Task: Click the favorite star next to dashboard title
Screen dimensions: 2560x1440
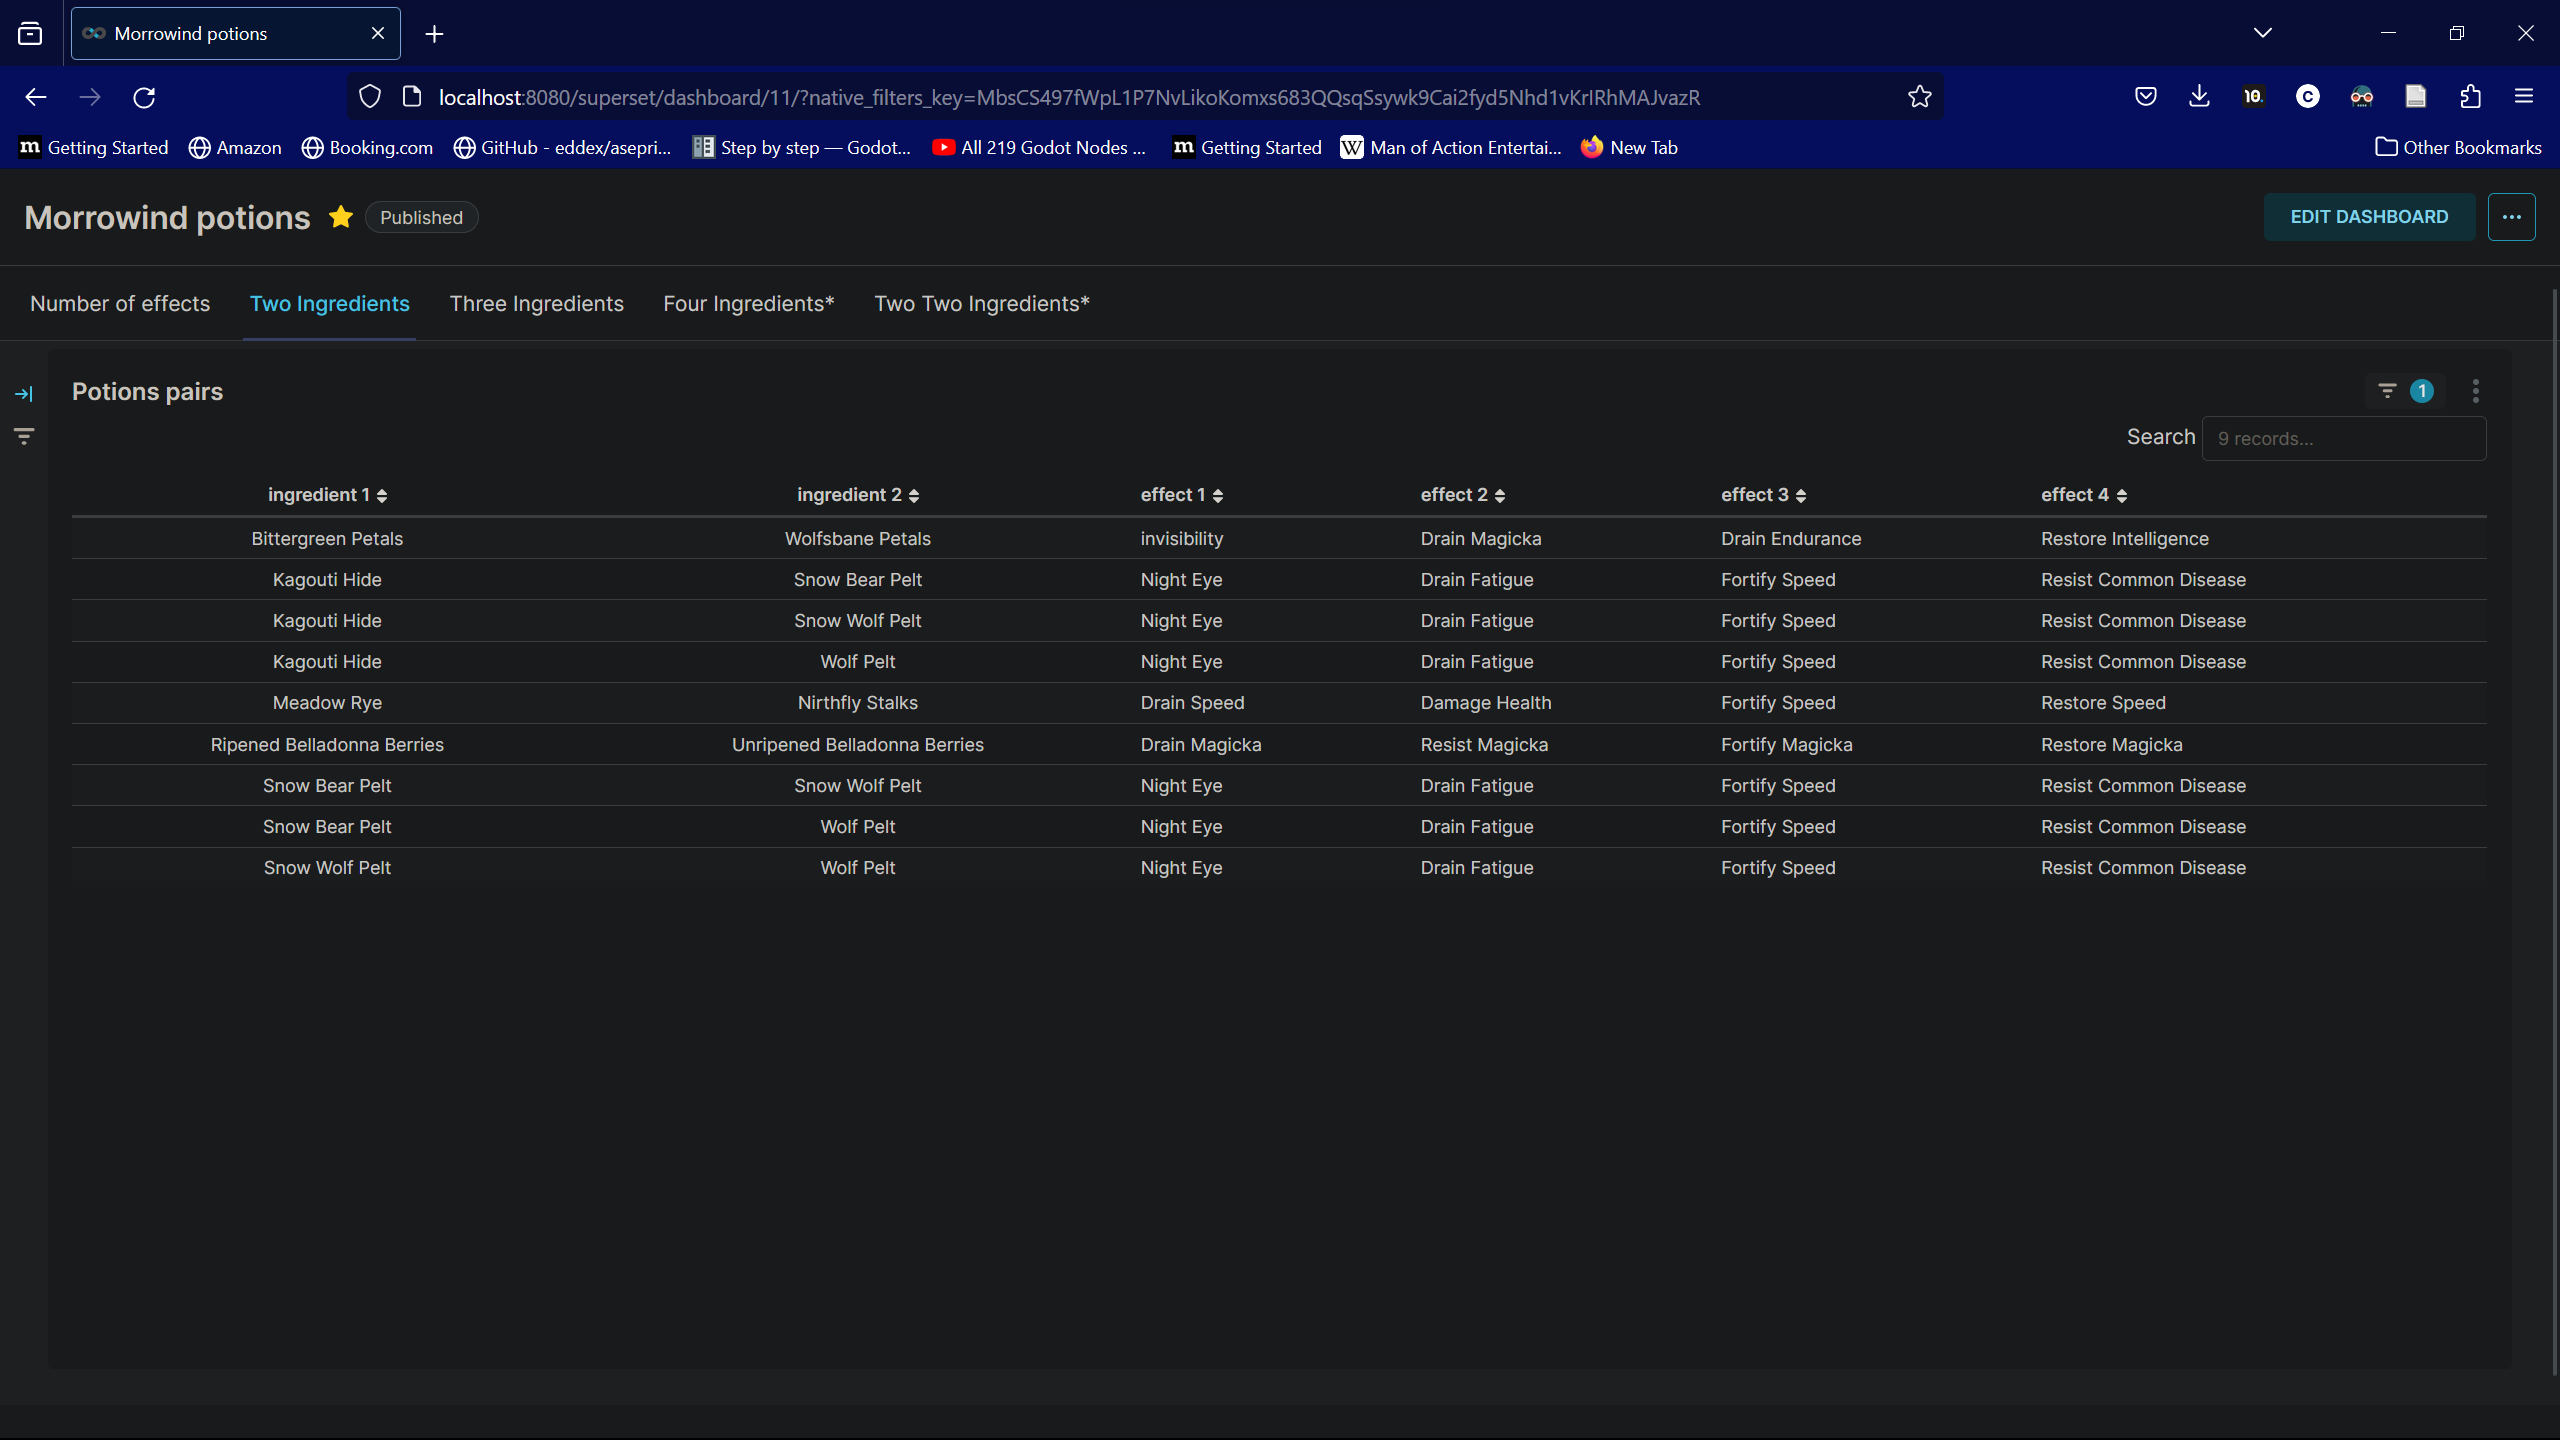Action: [341, 217]
